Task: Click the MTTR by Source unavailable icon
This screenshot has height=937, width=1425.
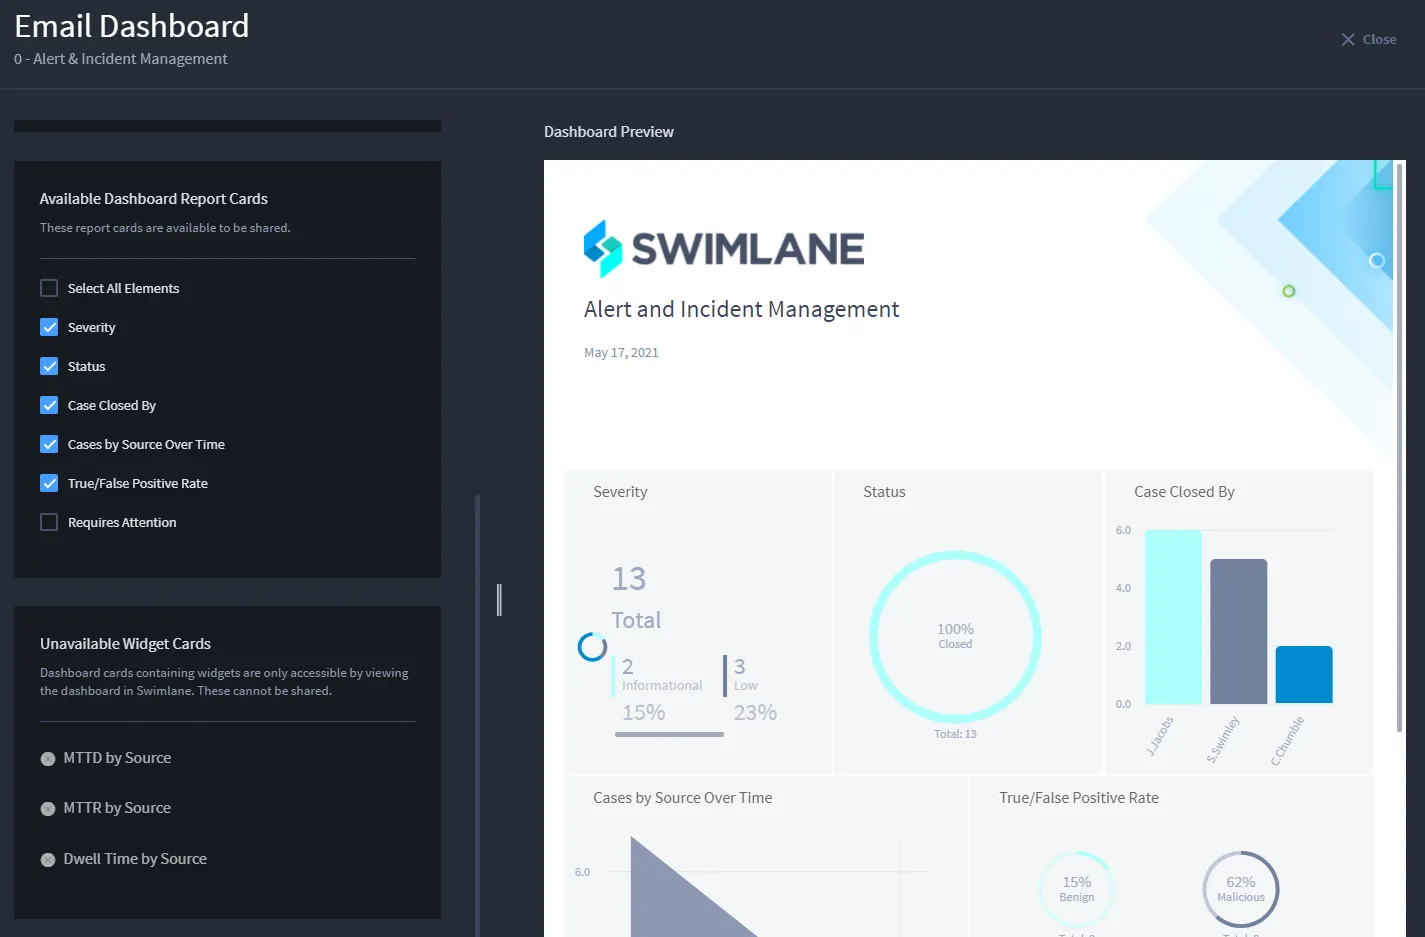Action: pyautogui.click(x=48, y=809)
